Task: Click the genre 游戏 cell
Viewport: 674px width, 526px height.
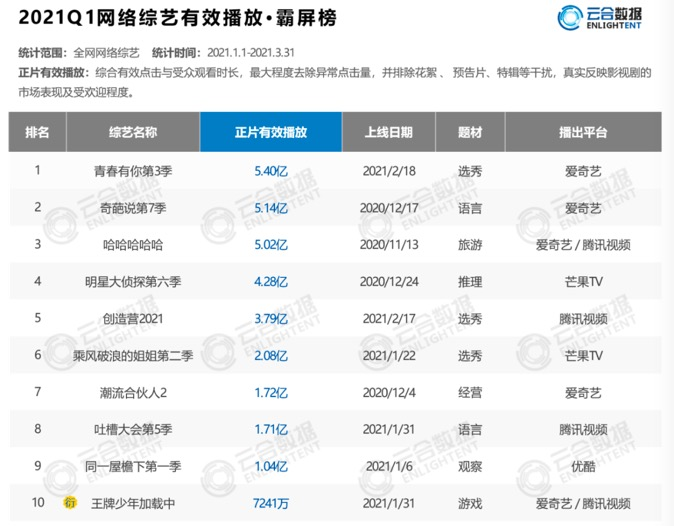Action: click(470, 503)
